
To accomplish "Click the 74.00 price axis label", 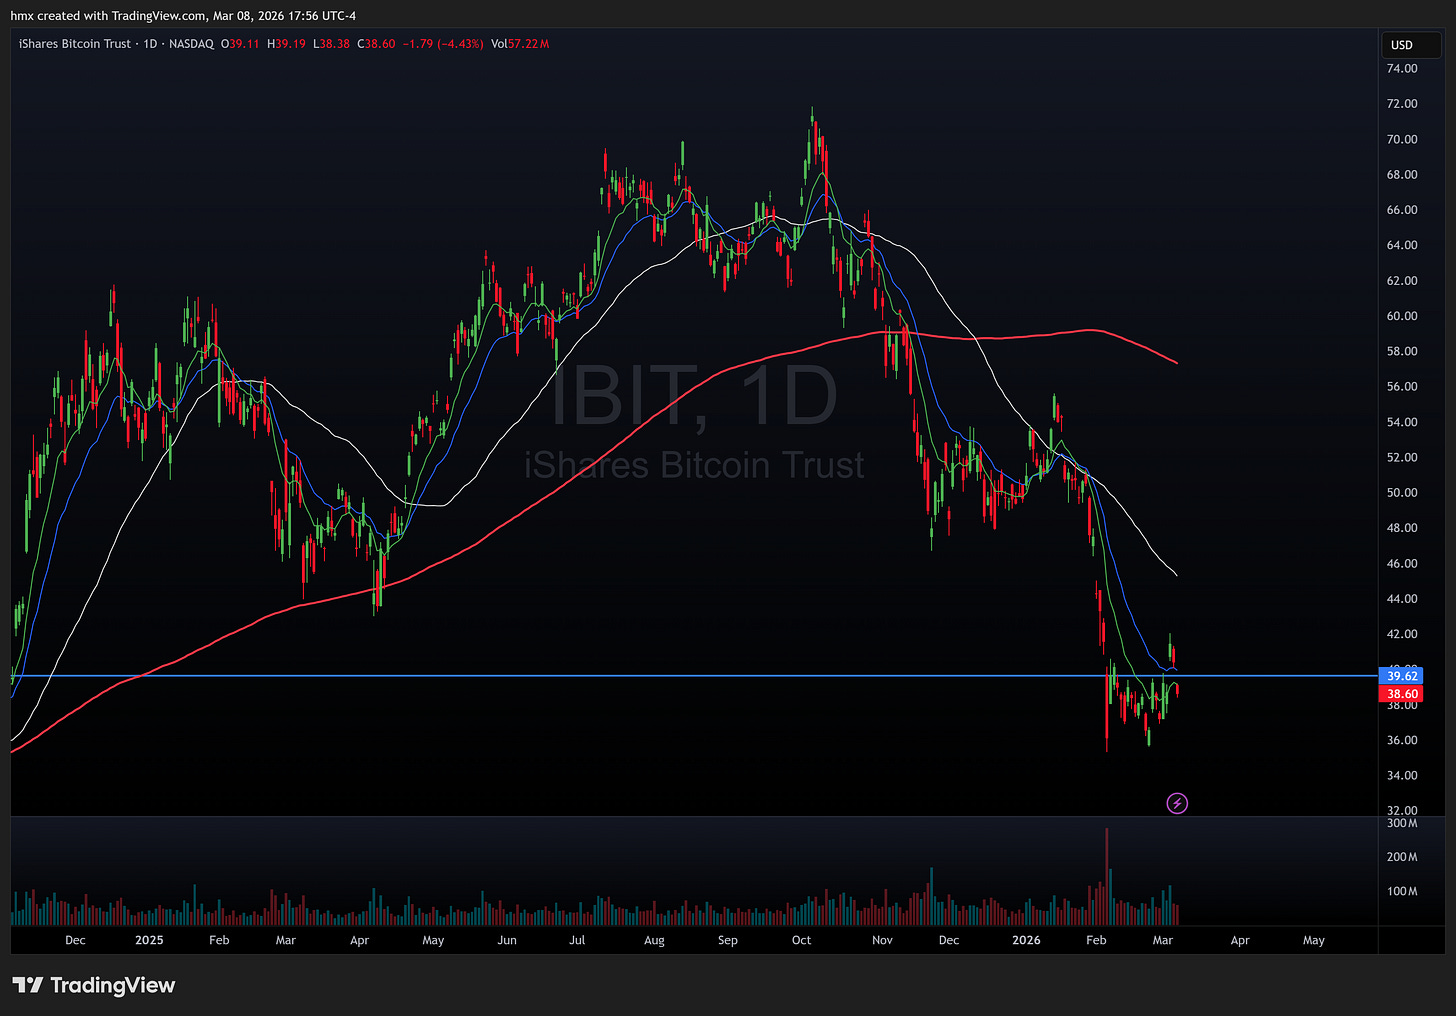I will [1401, 69].
